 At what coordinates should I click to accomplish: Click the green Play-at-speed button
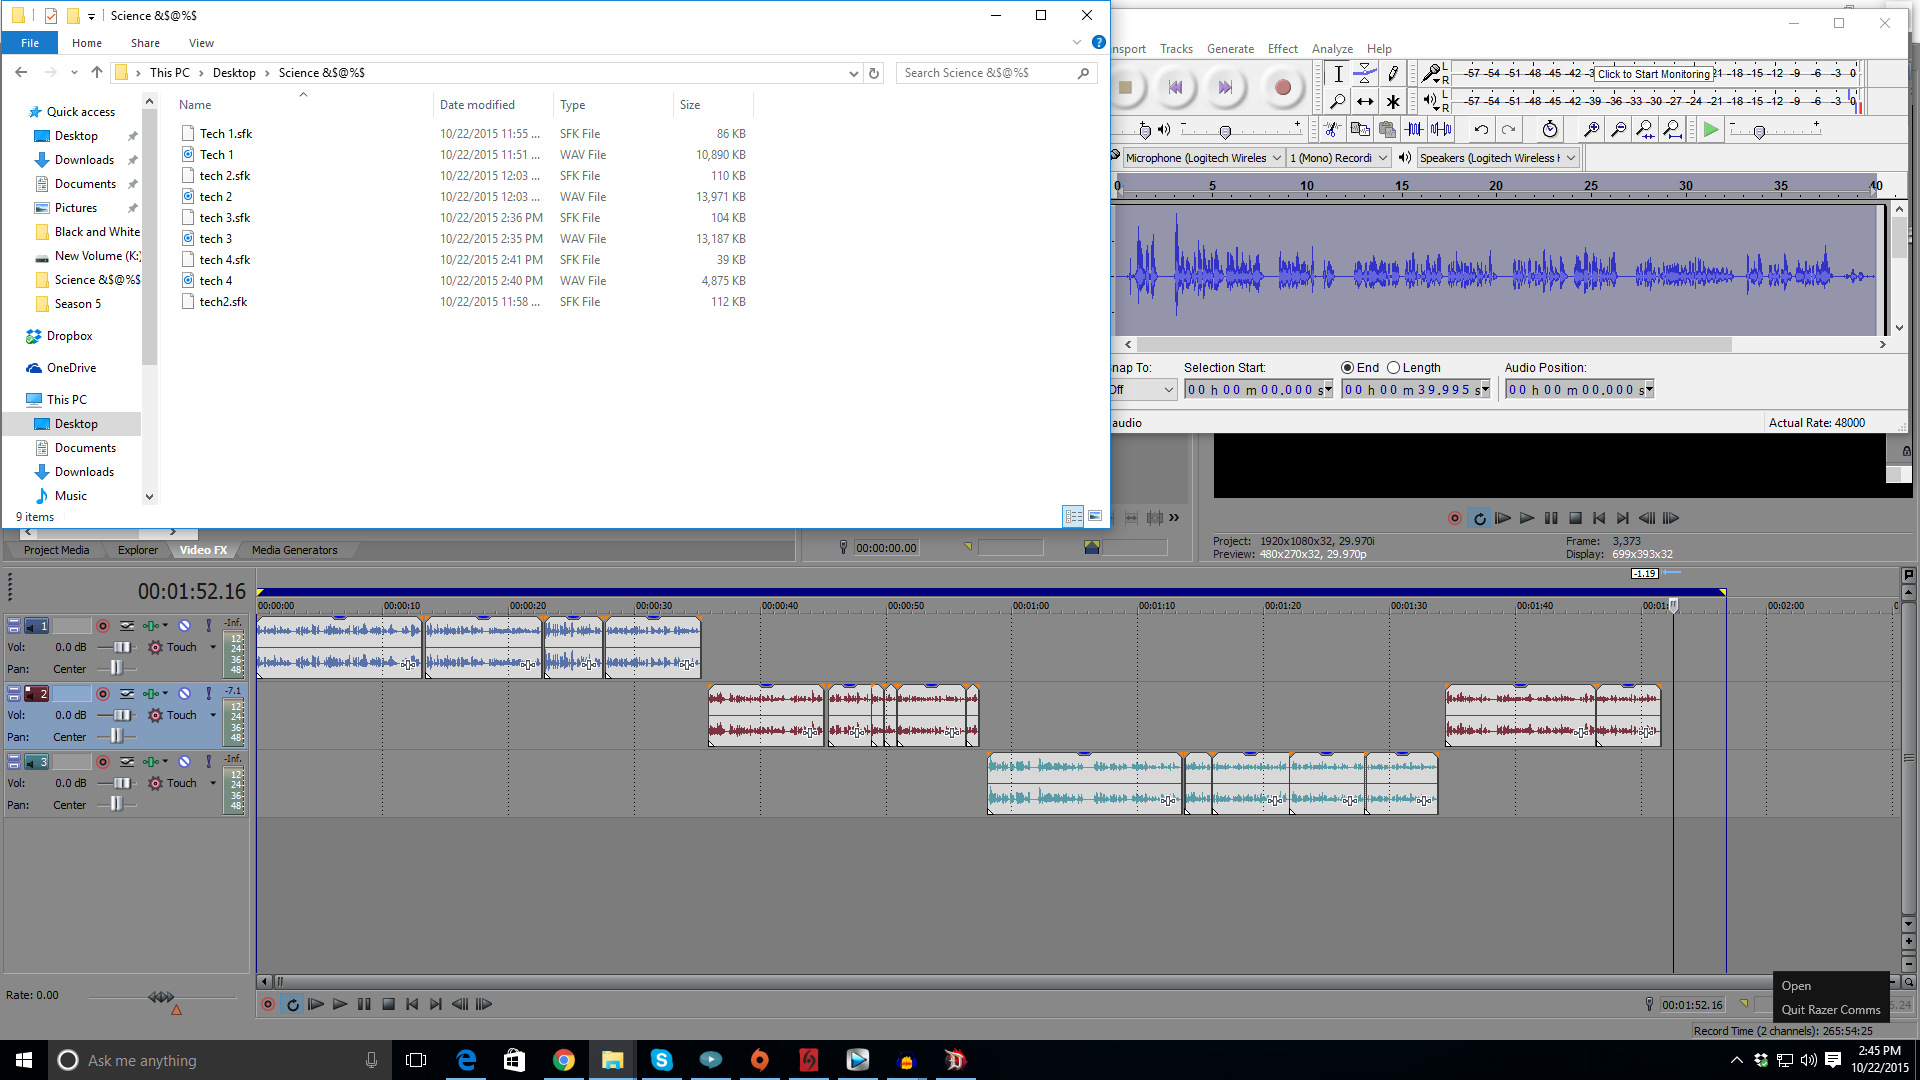(x=1711, y=129)
